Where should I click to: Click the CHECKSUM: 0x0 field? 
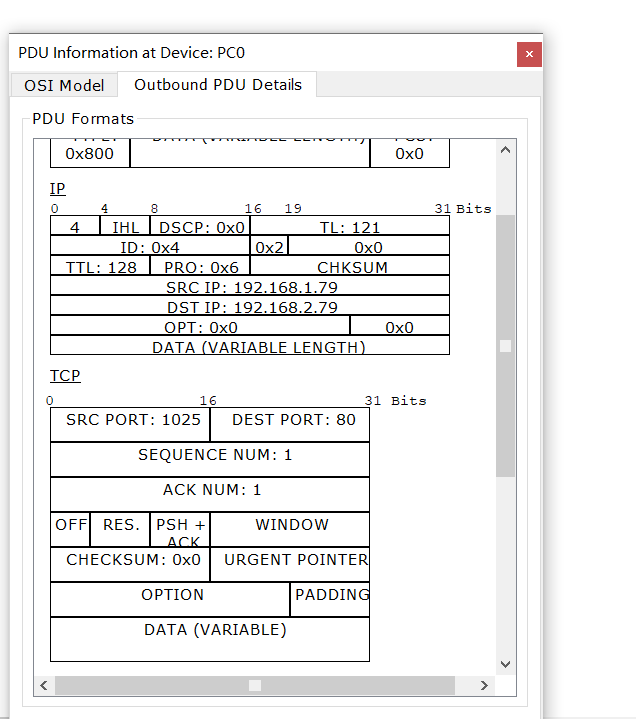[130, 564]
